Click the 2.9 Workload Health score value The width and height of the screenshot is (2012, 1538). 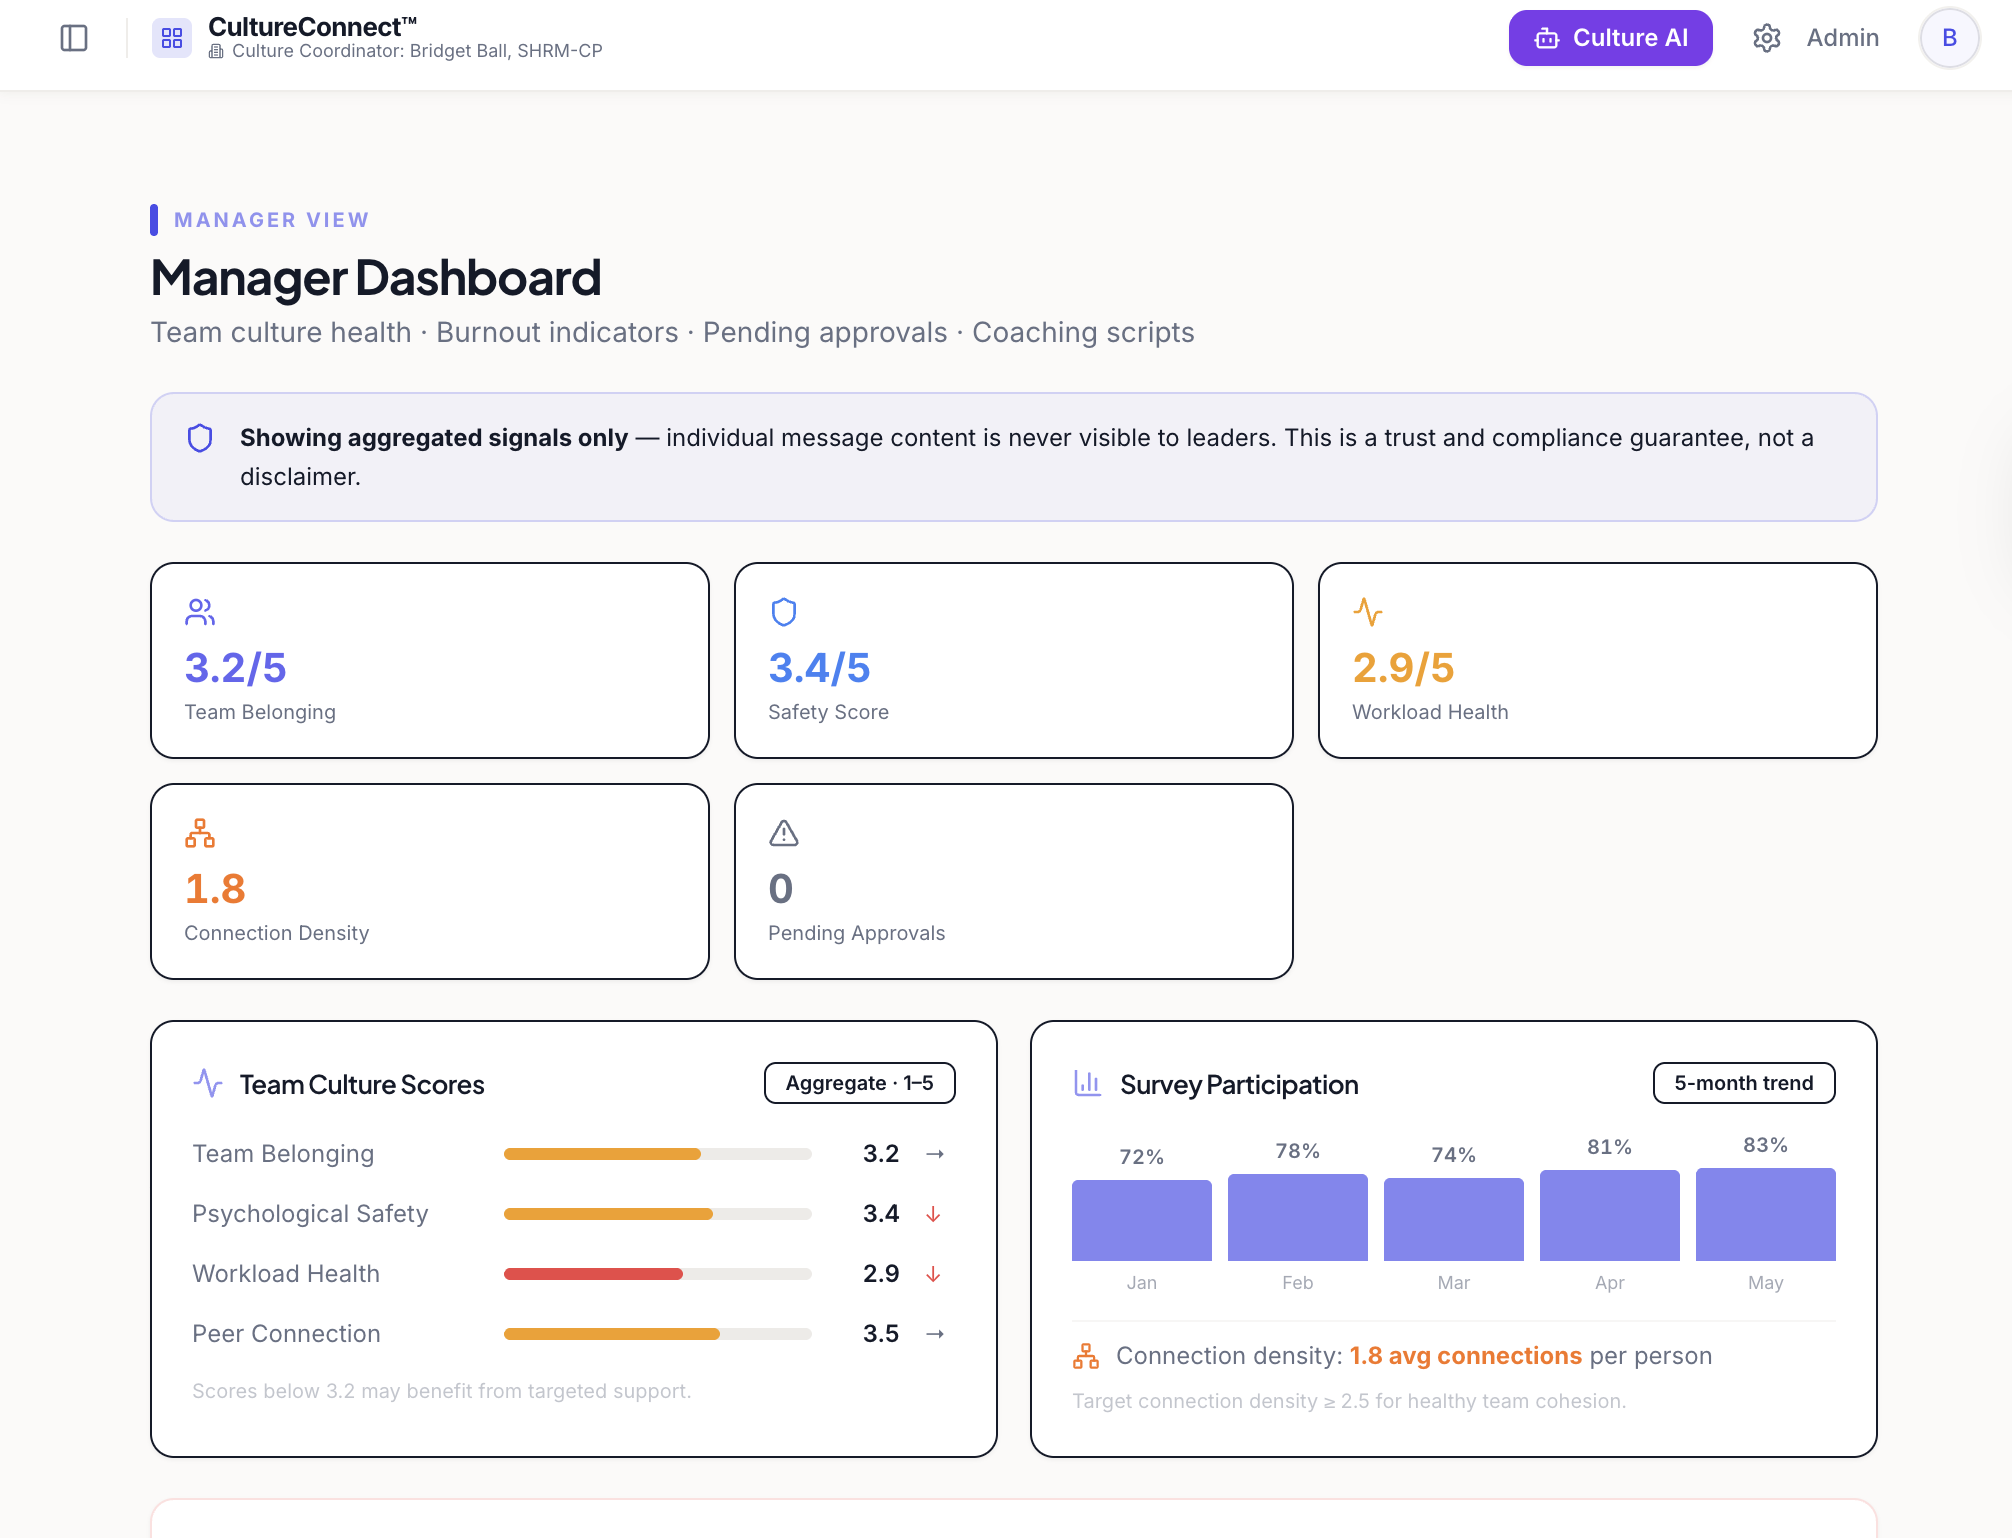881,1274
